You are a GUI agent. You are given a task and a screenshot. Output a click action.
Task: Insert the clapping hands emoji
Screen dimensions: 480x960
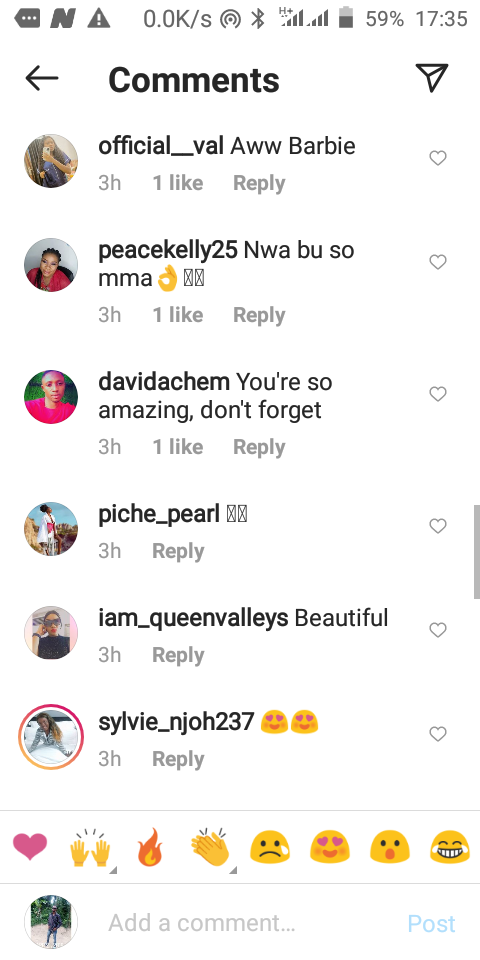pyautogui.click(x=210, y=847)
